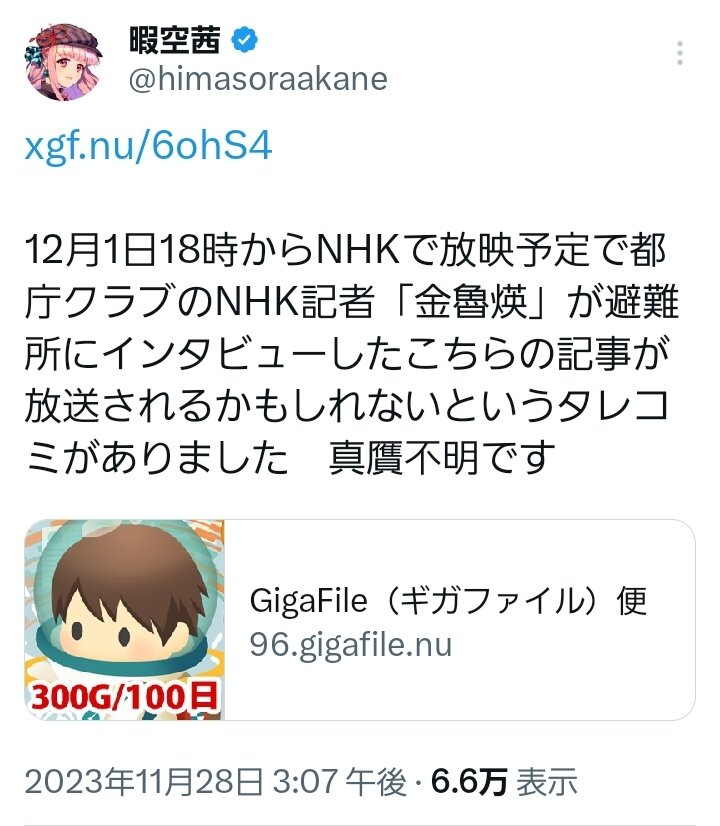
Task: Click the 6.6万 view count
Action: 469,781
